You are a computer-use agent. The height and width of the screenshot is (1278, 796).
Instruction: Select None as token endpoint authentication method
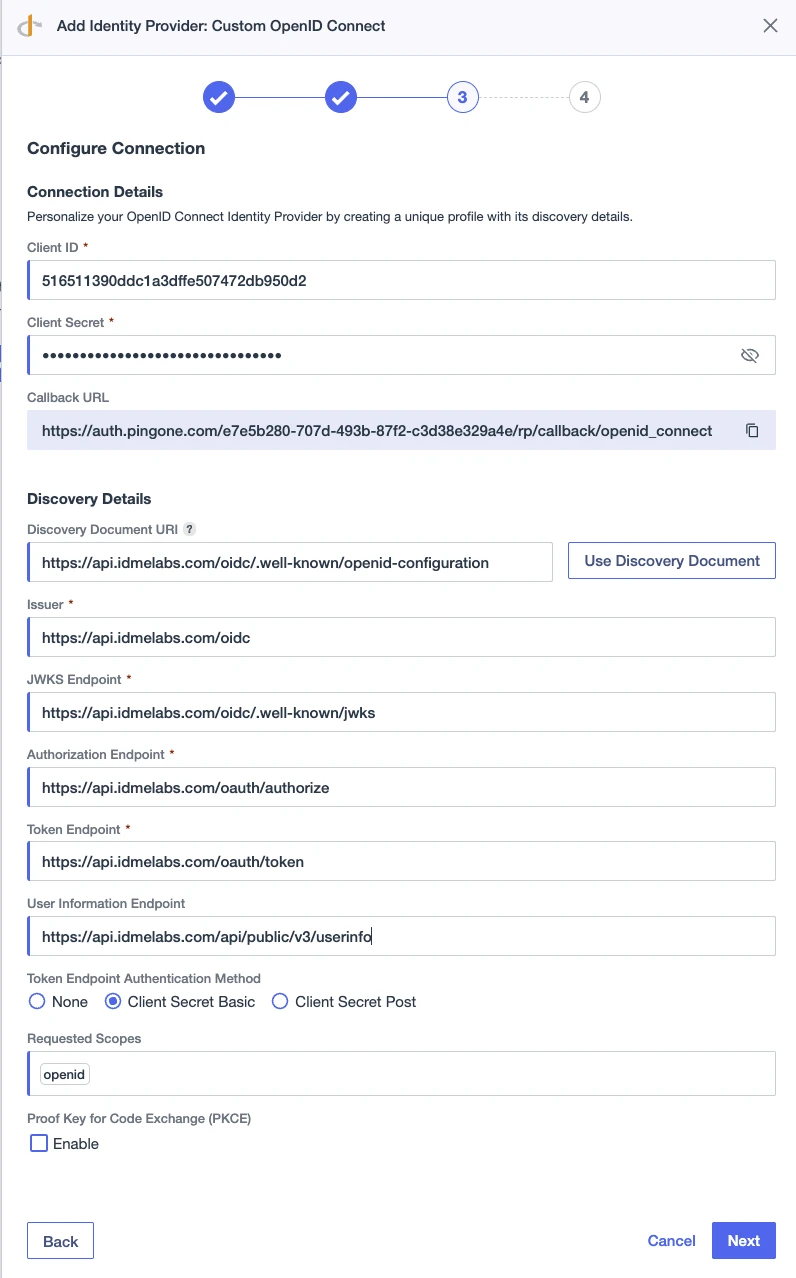[x=36, y=1001]
